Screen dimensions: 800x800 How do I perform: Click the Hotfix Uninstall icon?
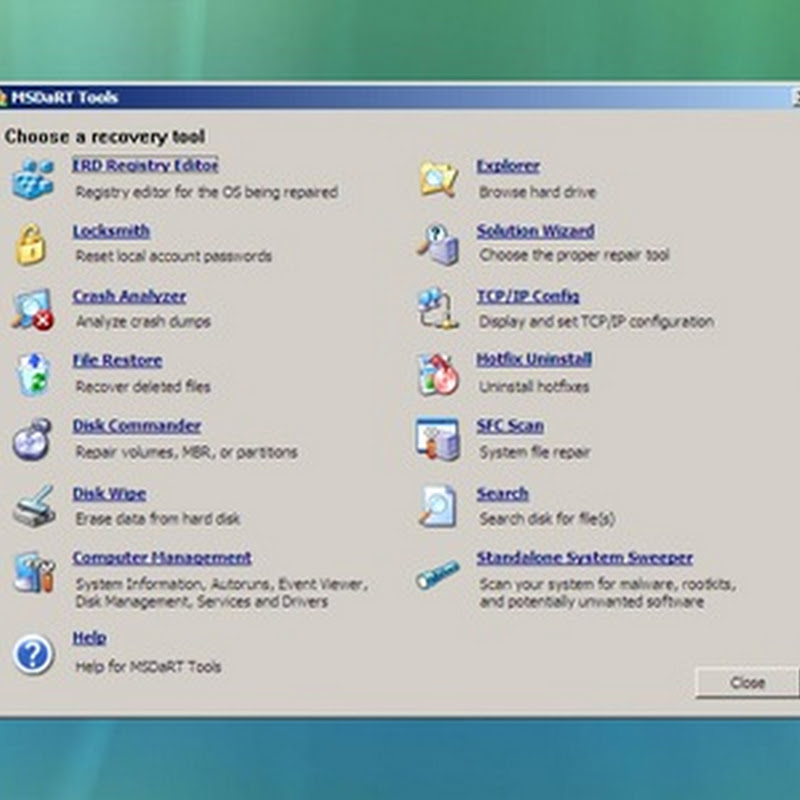[x=438, y=374]
